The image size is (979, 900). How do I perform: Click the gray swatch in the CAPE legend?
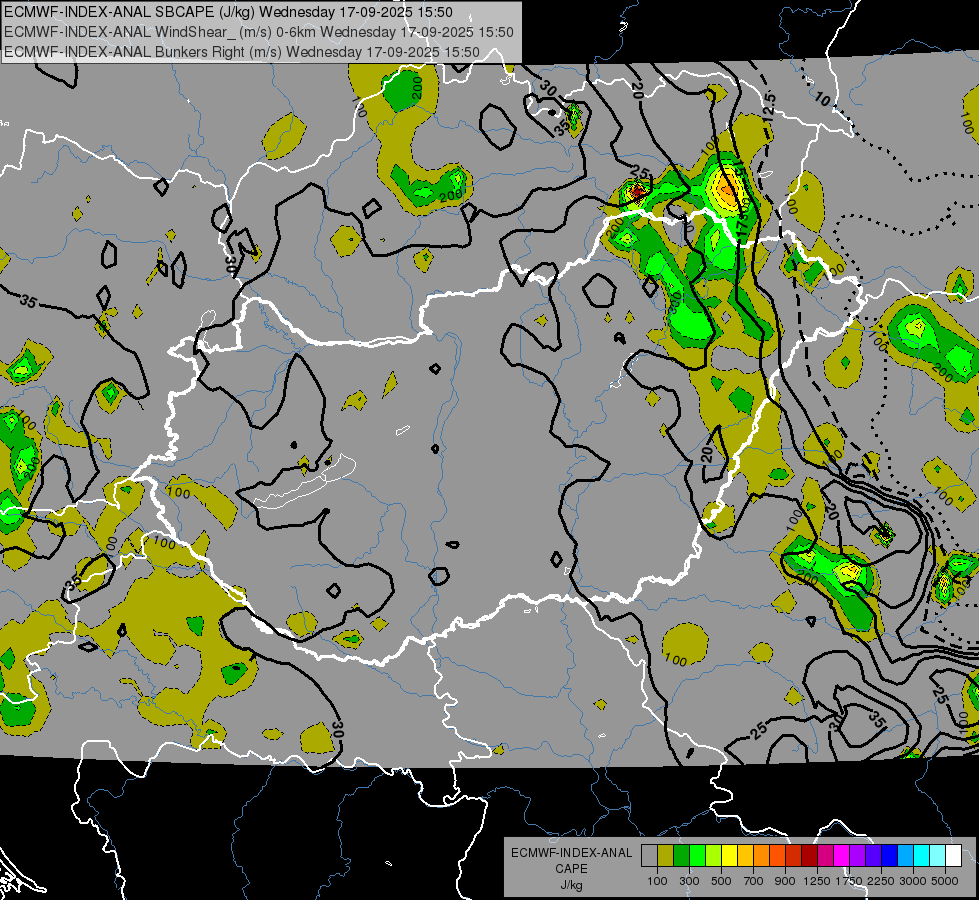point(649,855)
